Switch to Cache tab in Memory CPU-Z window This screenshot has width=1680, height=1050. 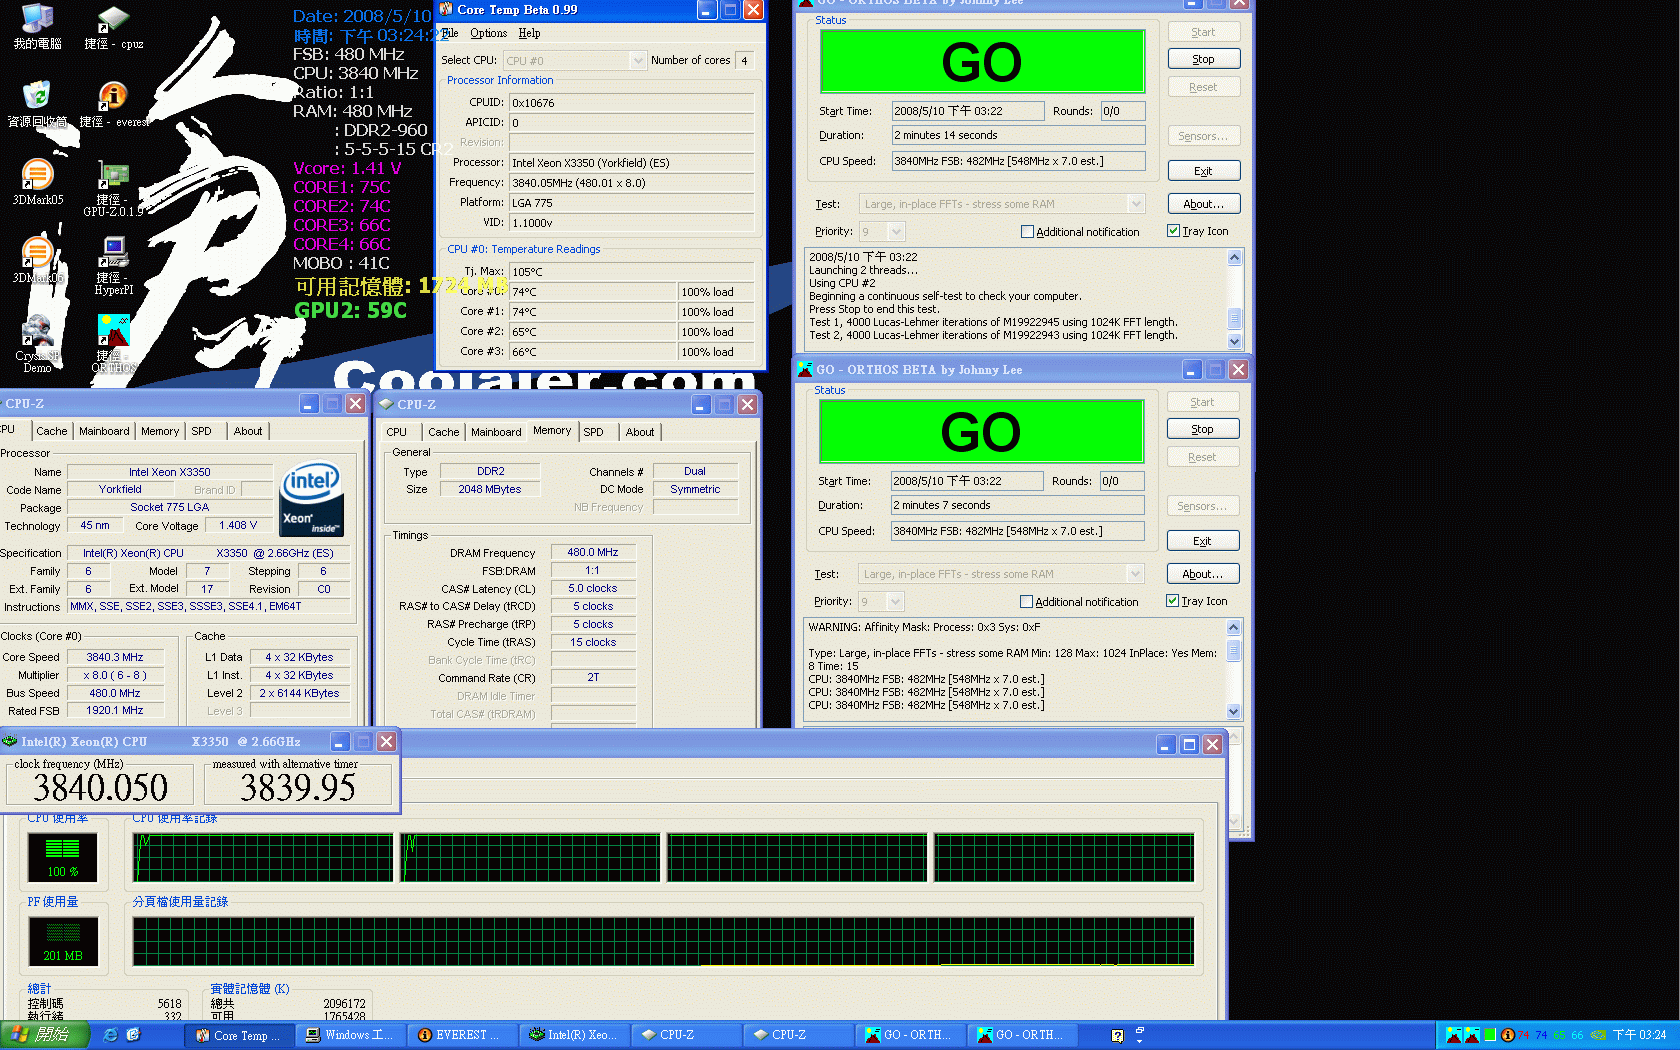[444, 432]
